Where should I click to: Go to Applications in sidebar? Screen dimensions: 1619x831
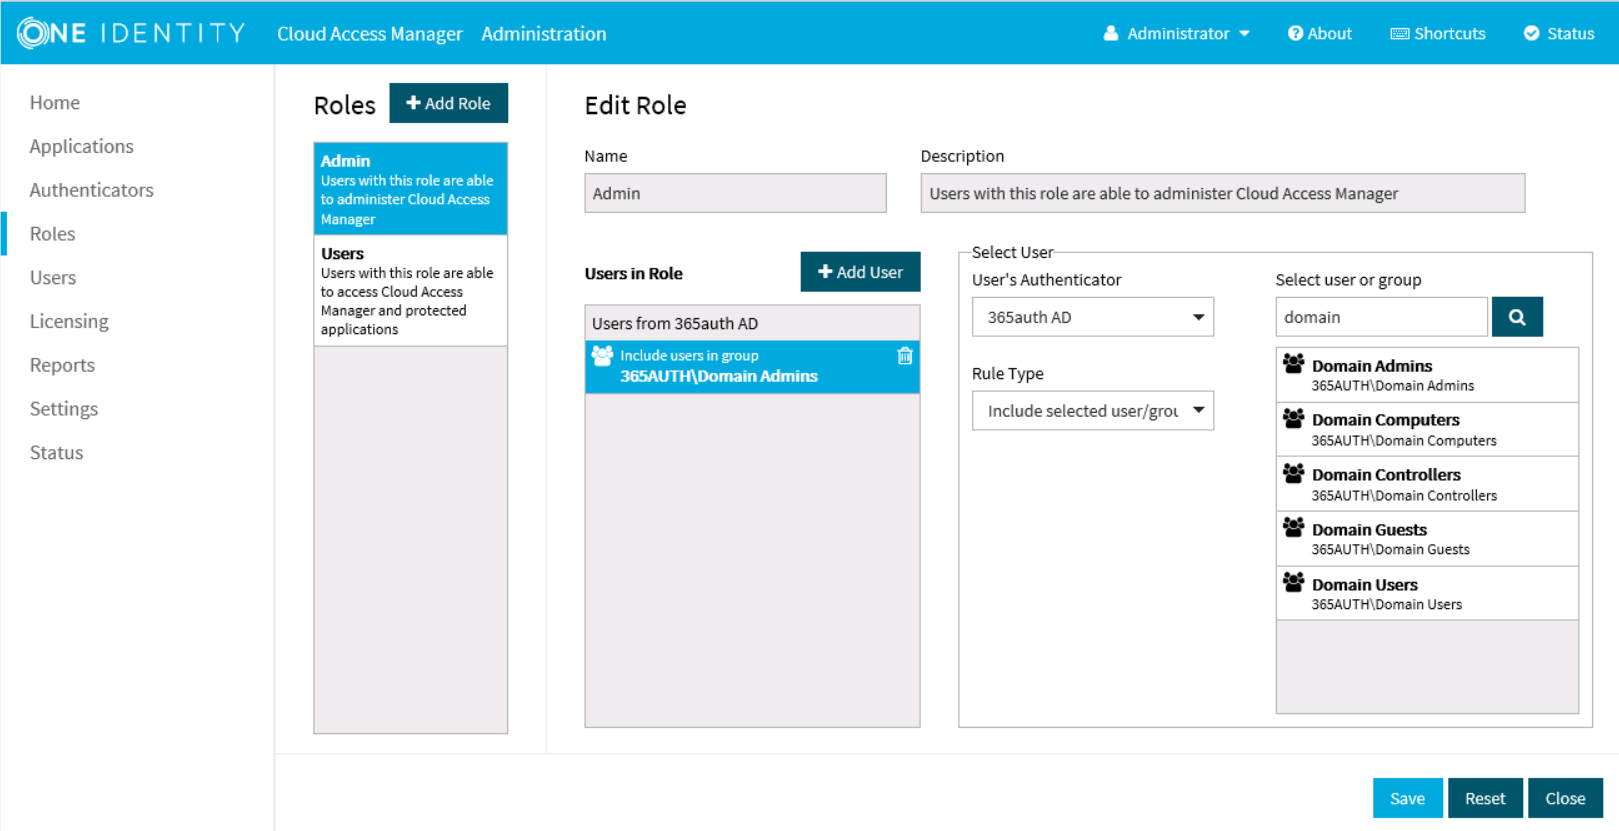tap(81, 146)
